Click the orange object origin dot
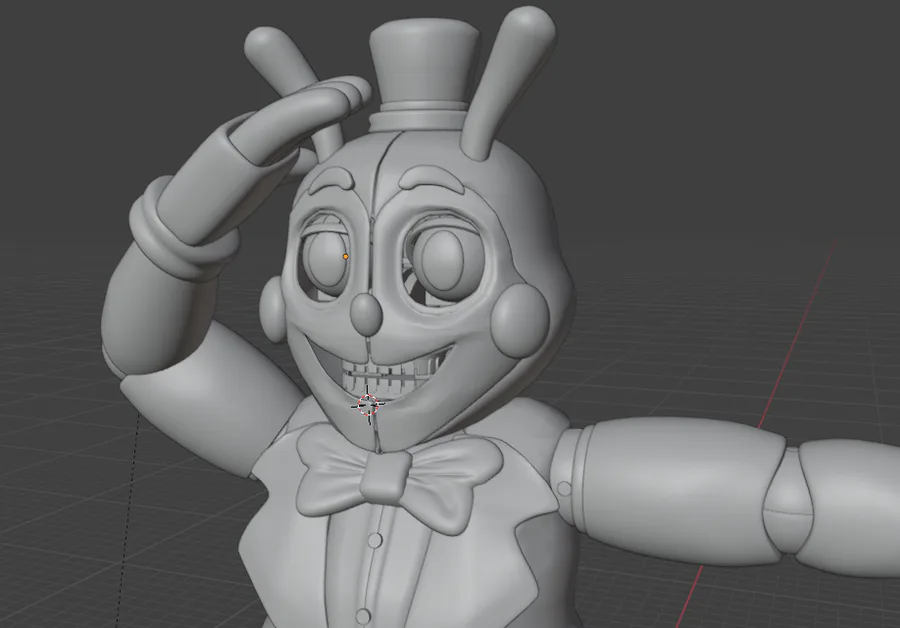This screenshot has width=900, height=628. [x=346, y=257]
